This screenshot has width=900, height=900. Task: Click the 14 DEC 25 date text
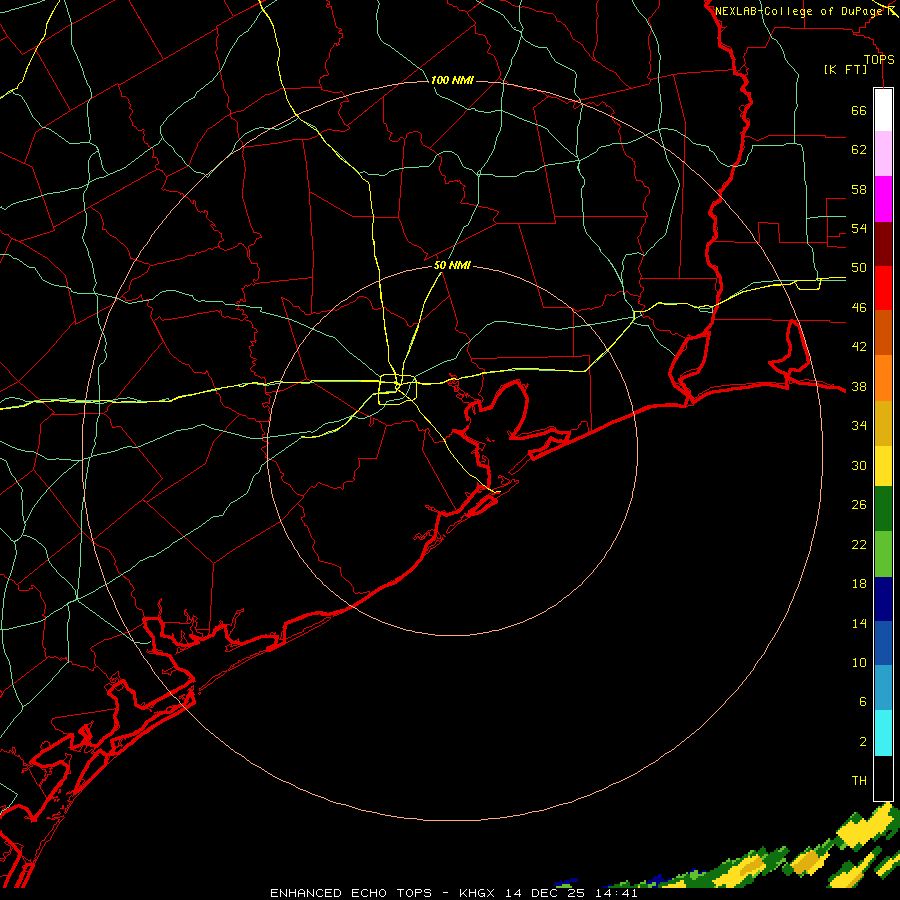(x=545, y=893)
